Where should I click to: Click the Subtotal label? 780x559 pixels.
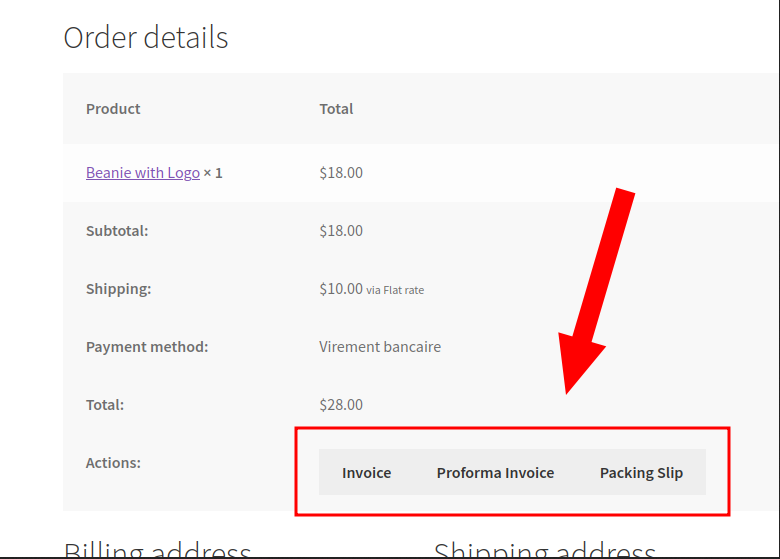tap(117, 231)
